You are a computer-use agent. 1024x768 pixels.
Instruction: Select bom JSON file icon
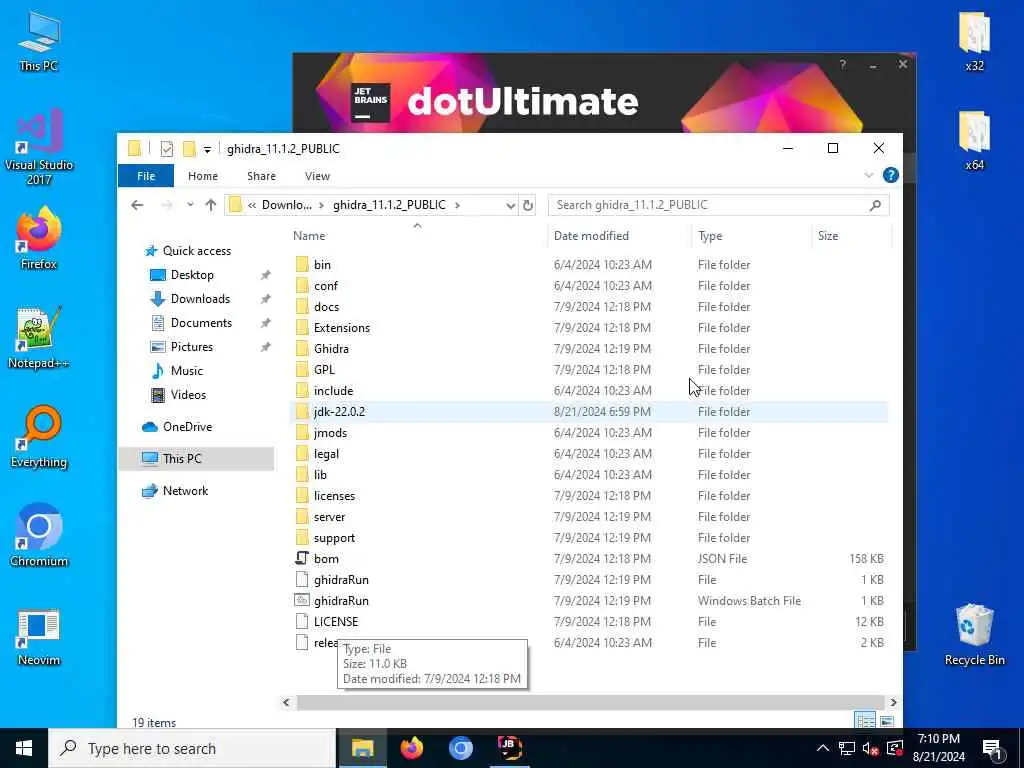click(302, 558)
